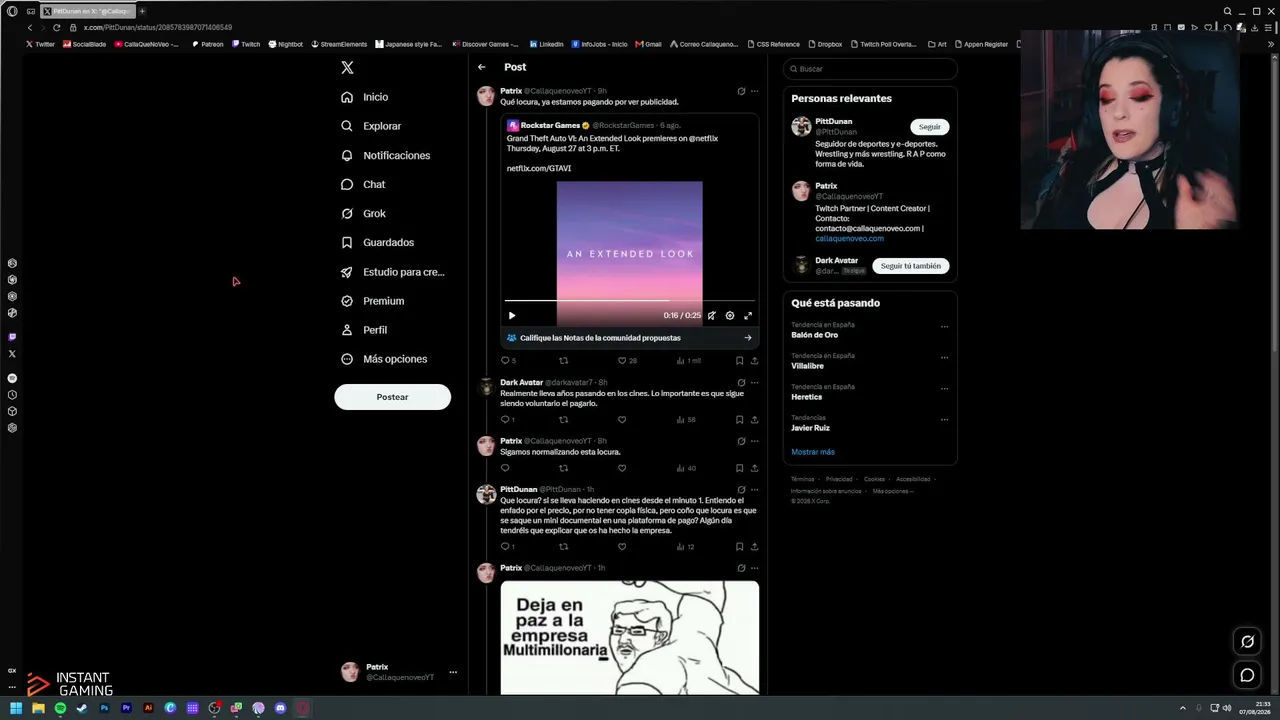Repost Patrix's post quoting Rockstar Games
1280x720 pixels.
[x=563, y=360]
